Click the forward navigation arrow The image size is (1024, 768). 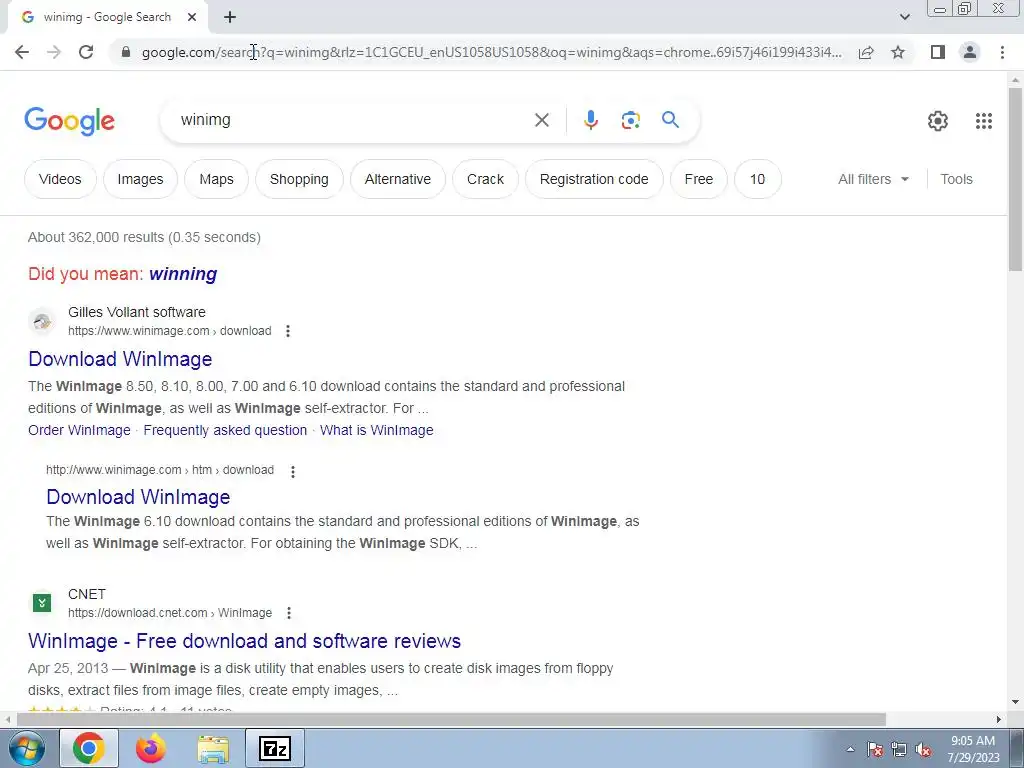(x=54, y=52)
